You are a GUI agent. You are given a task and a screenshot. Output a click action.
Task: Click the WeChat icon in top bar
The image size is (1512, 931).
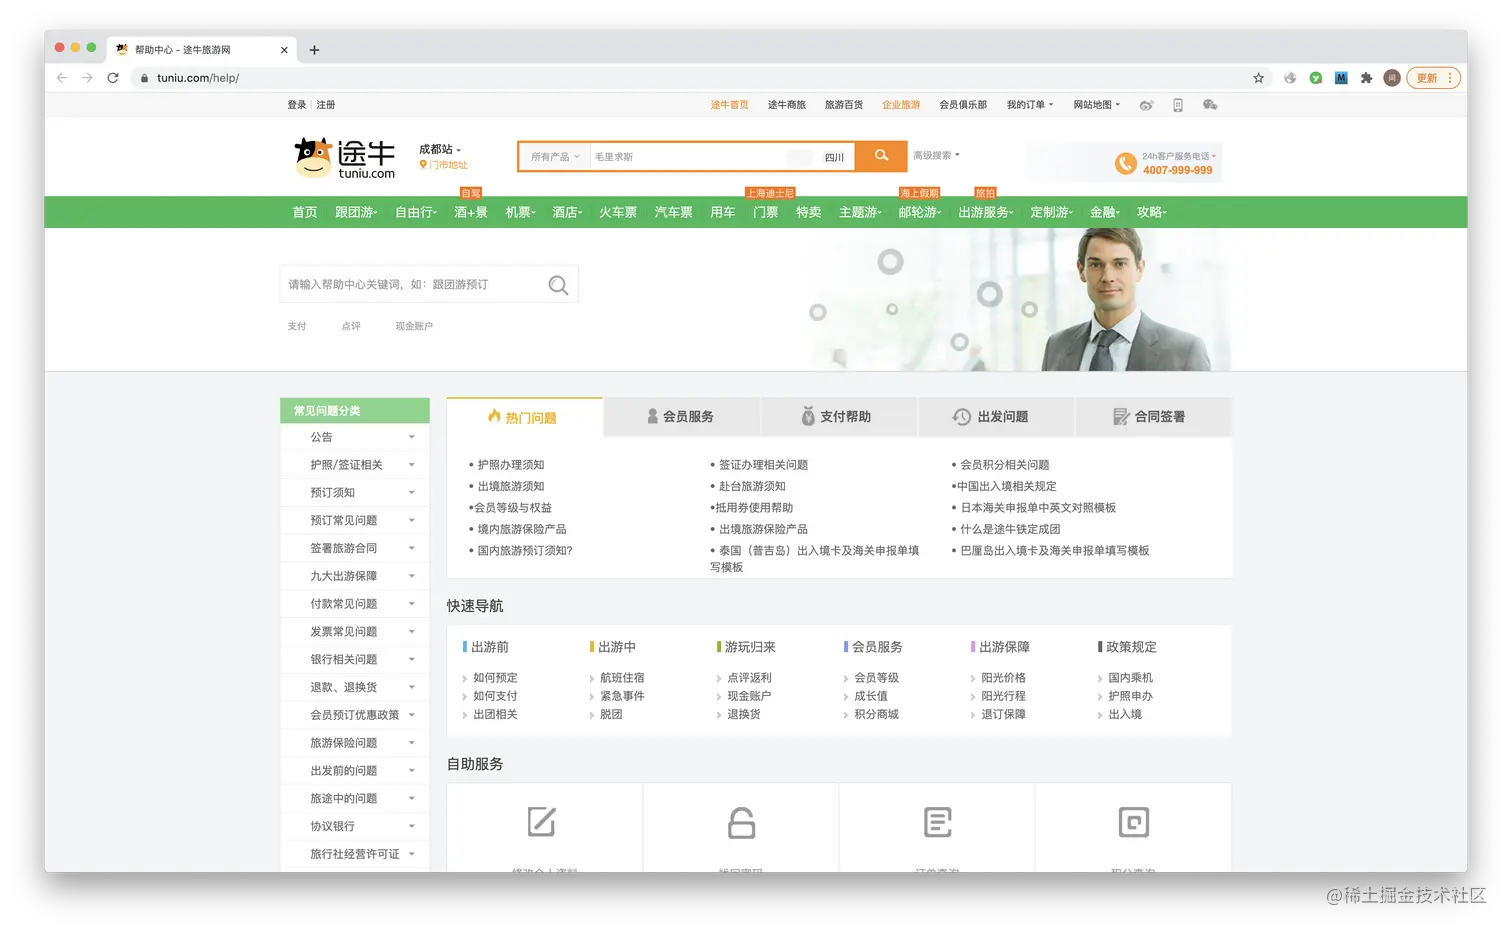click(x=1210, y=105)
